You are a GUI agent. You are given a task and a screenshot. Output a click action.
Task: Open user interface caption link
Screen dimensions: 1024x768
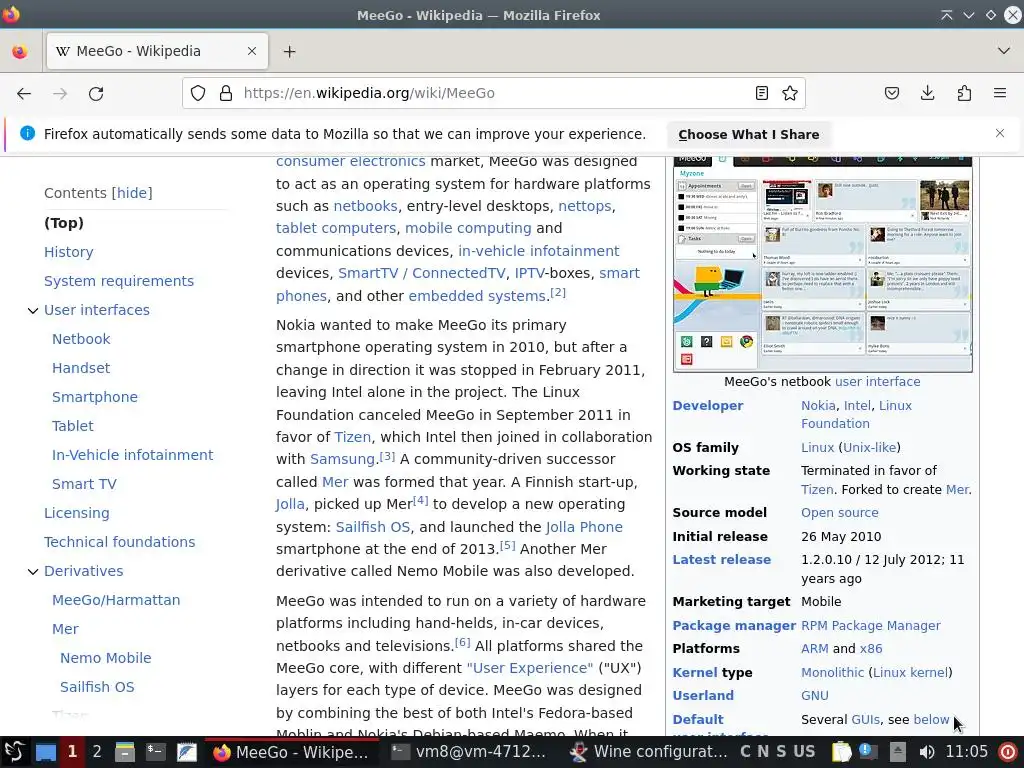point(877,381)
